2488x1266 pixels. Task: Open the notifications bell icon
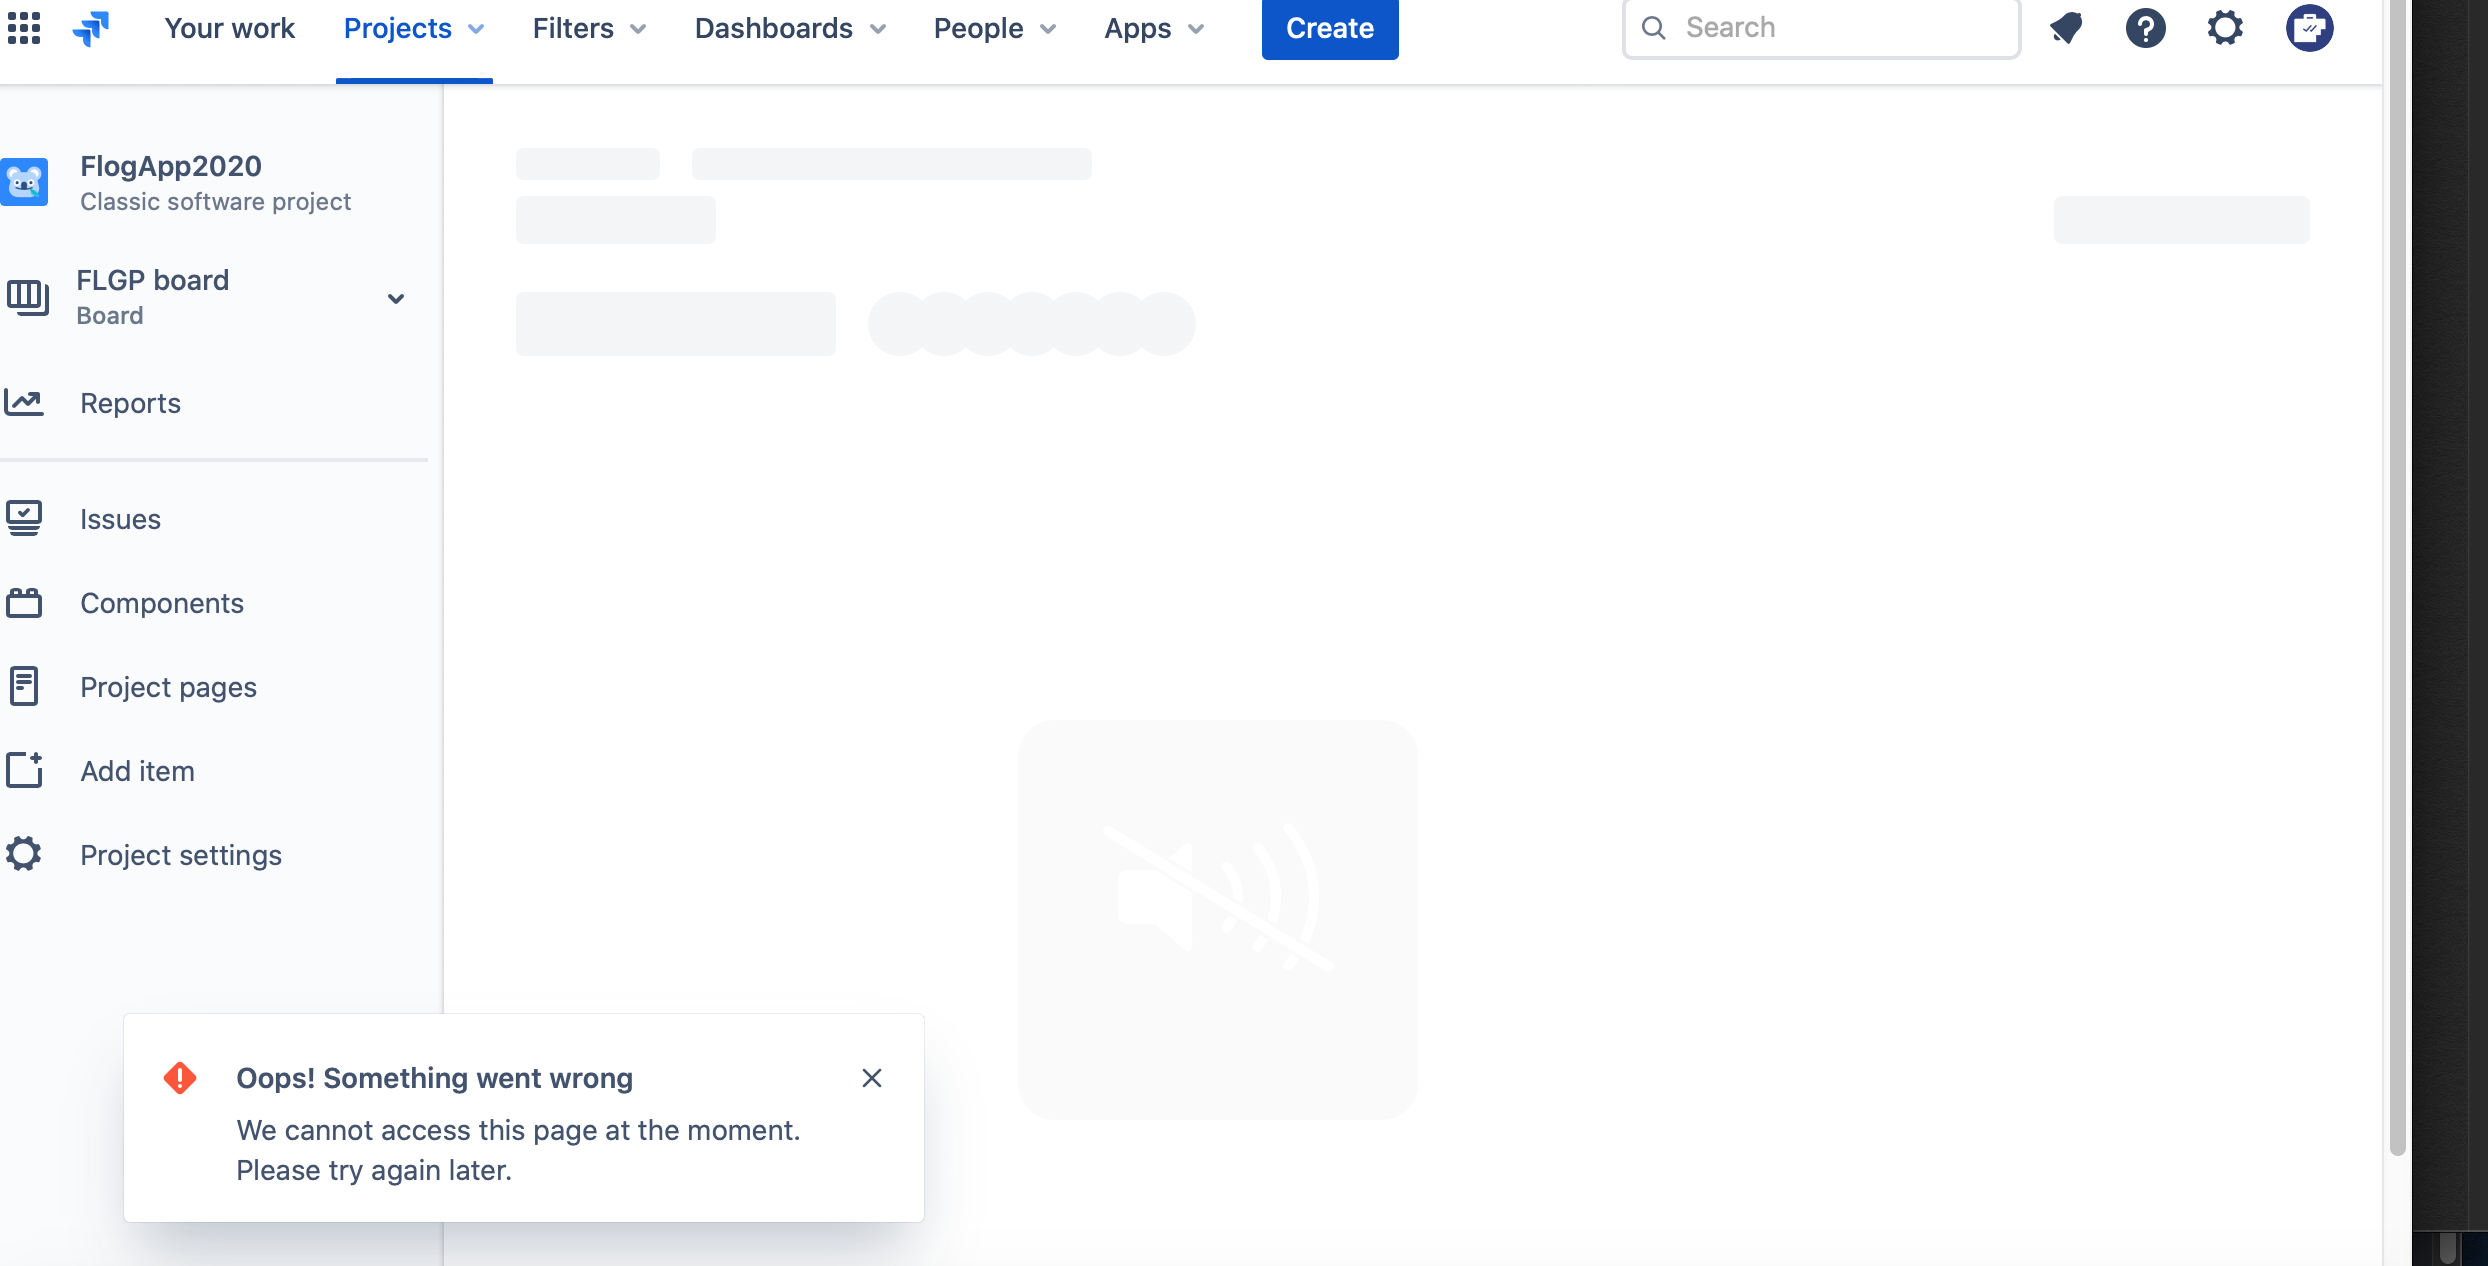[2066, 28]
